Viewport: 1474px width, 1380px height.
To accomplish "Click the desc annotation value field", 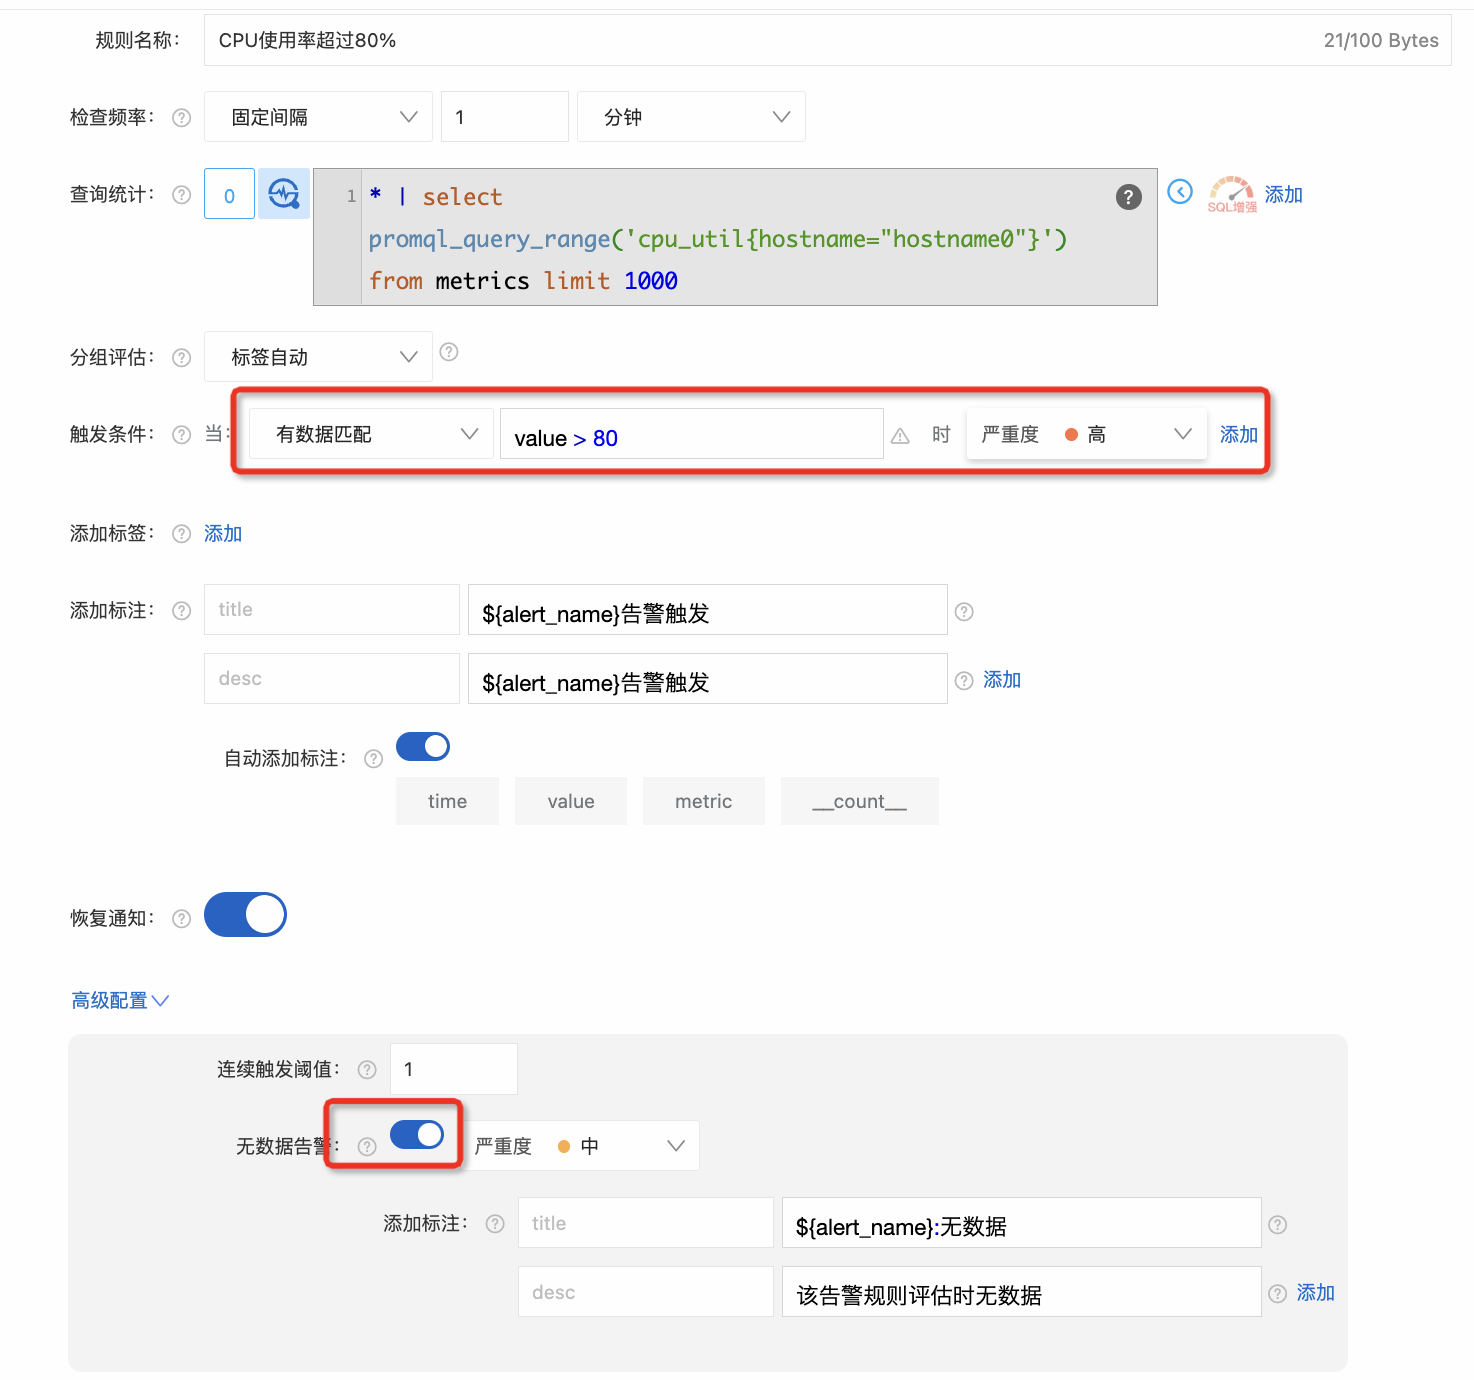I will pos(708,679).
